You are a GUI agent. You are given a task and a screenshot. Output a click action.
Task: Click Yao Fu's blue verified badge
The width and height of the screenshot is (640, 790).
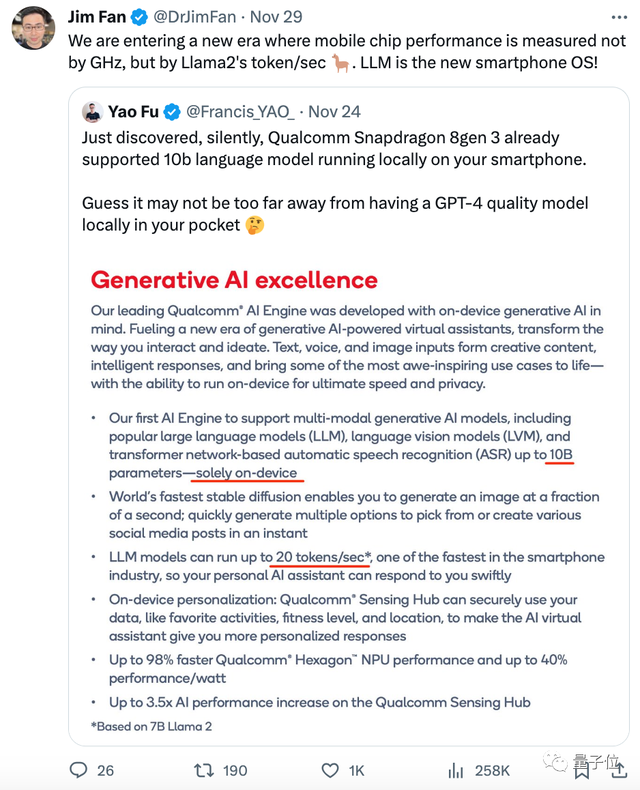click(x=172, y=111)
